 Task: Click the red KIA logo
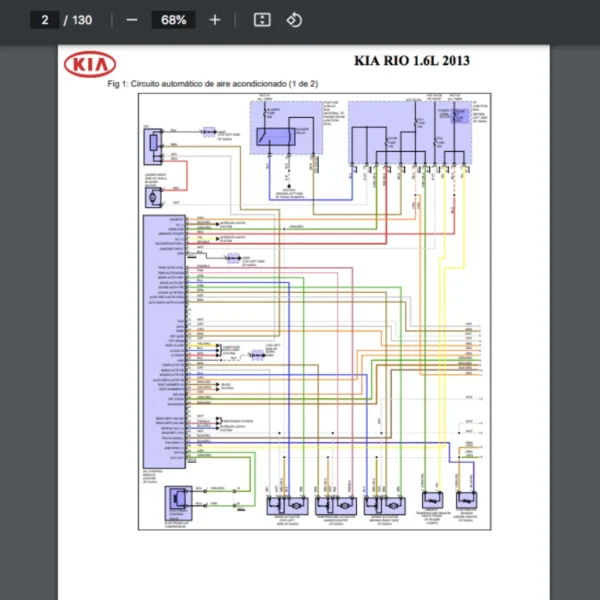[x=90, y=65]
